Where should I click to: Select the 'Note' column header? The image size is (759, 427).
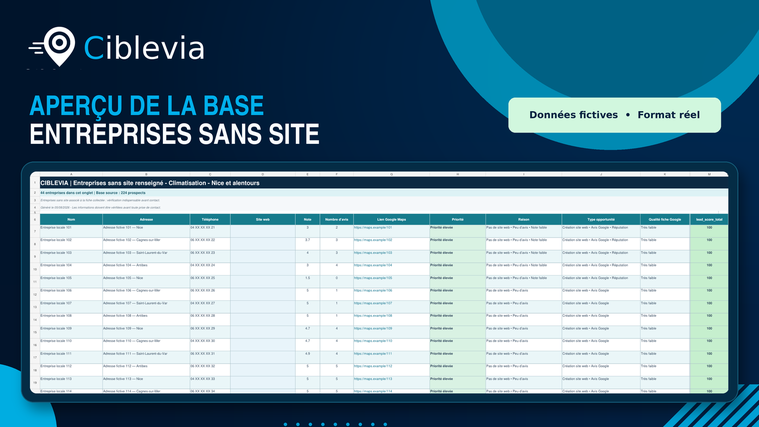tap(307, 220)
